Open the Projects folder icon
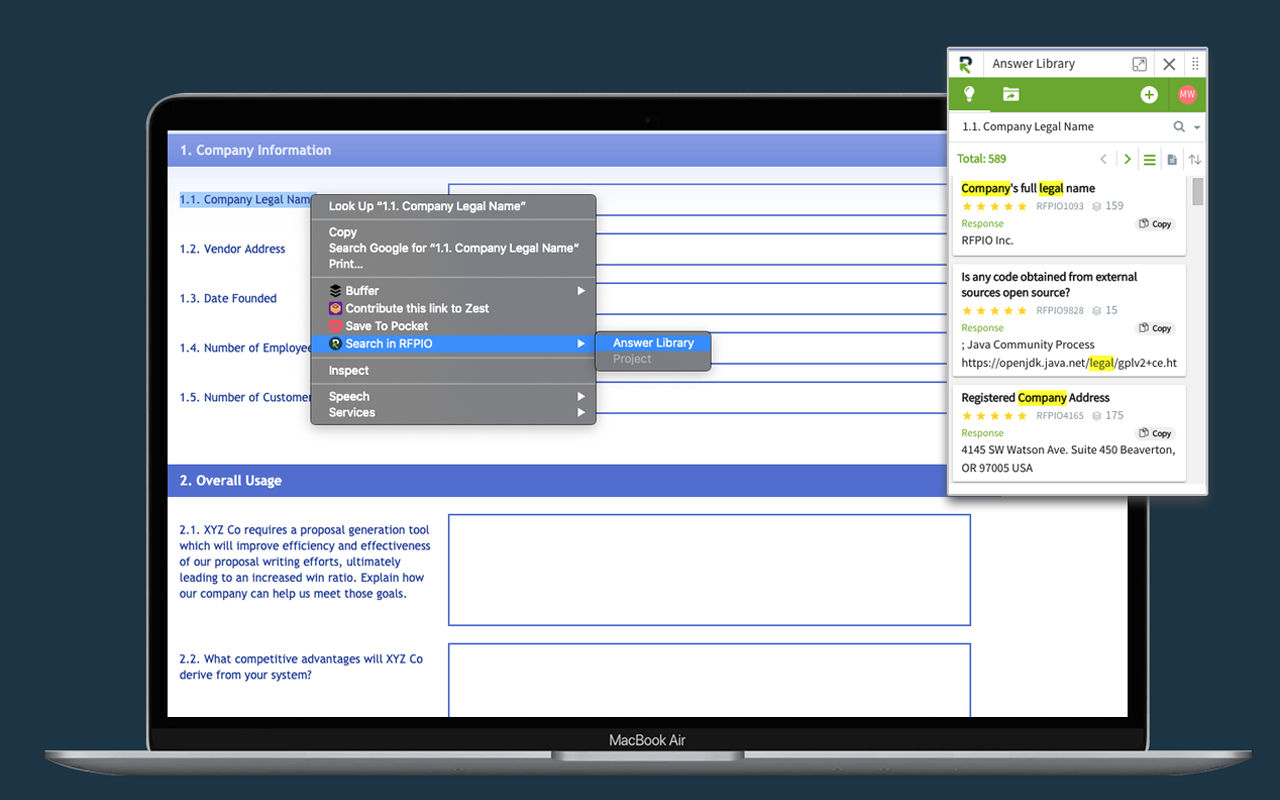The image size is (1280, 800). pyautogui.click(x=1010, y=94)
